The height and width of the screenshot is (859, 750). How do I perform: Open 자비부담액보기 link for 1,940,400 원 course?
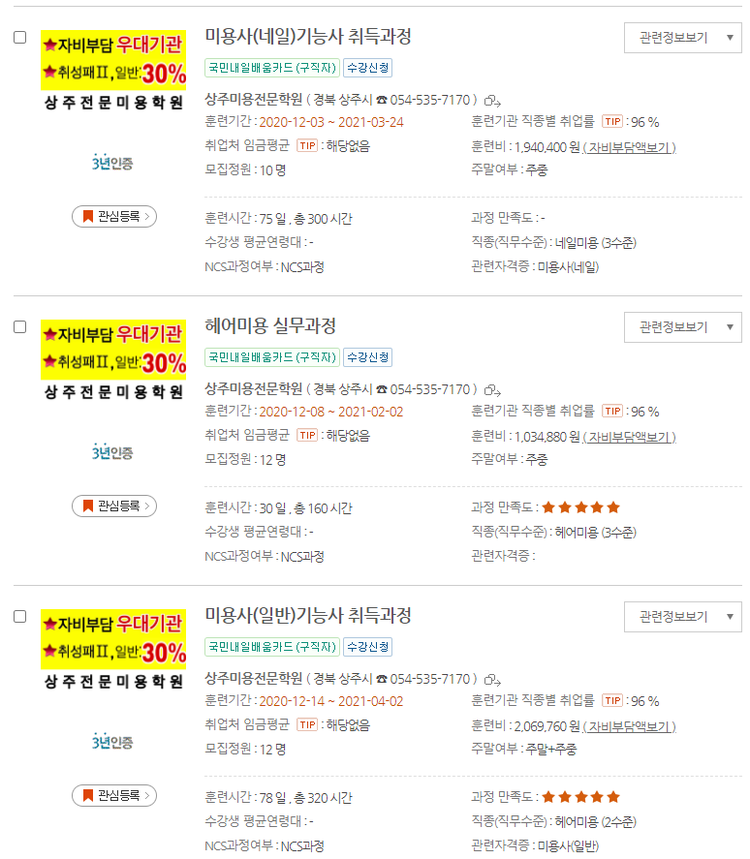point(629,147)
